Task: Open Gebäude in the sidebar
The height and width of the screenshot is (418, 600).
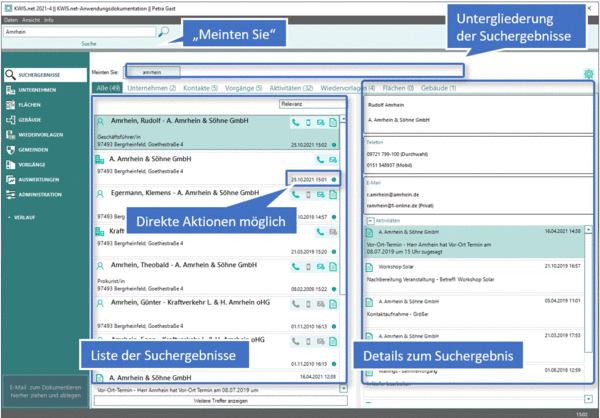Action: tap(30, 118)
